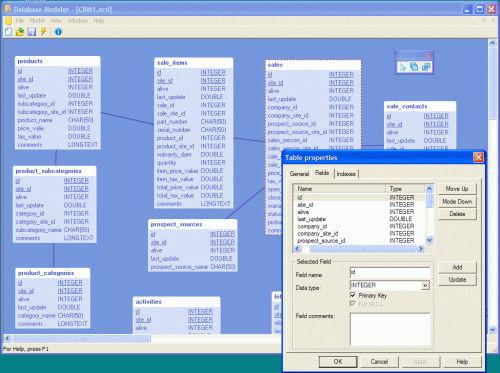Click the Apply button
The width and height of the screenshot is (500, 373).
coord(421,361)
